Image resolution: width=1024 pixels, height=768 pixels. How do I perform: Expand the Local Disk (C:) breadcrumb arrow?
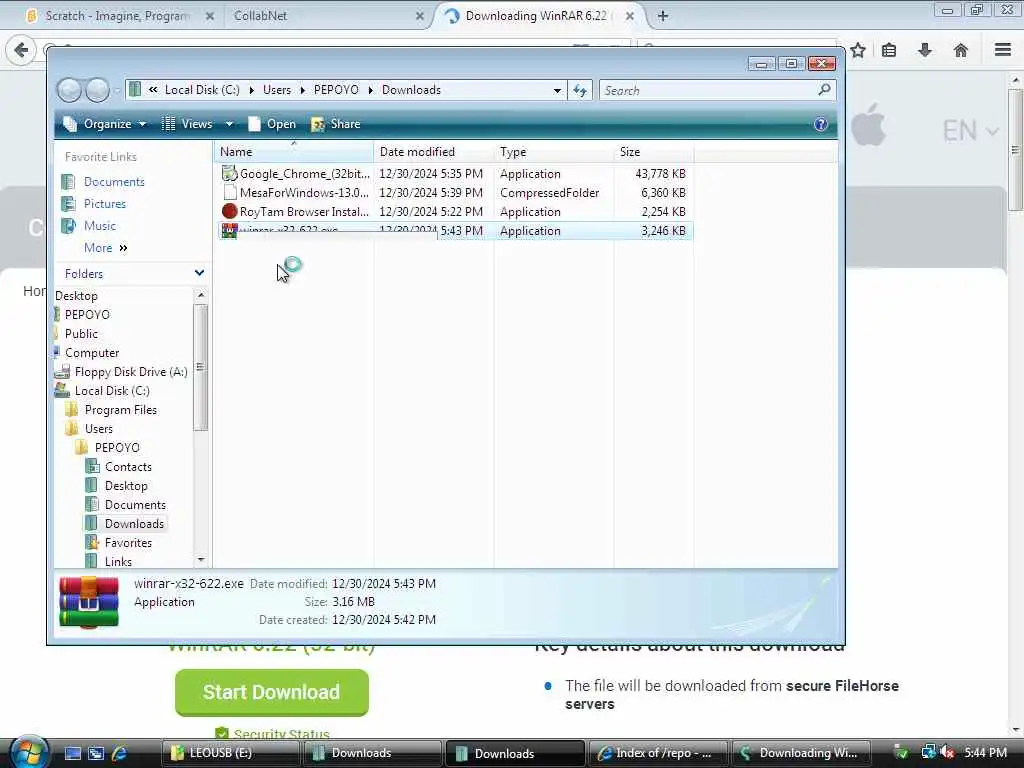[x=251, y=90]
